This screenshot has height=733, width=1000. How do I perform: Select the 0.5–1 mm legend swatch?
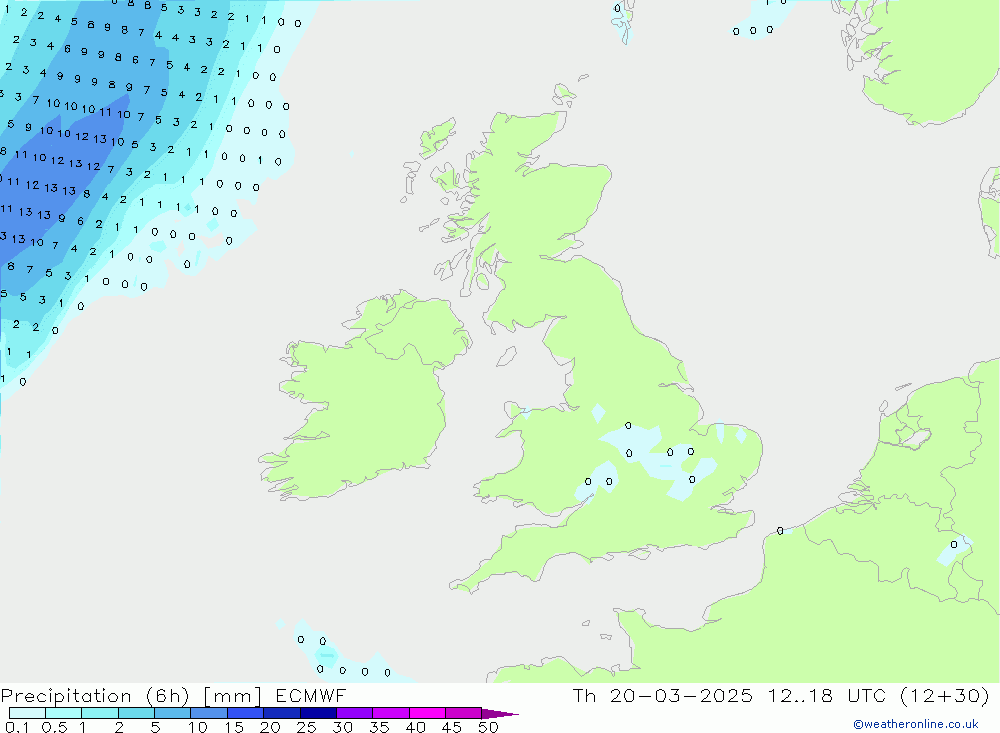click(64, 713)
